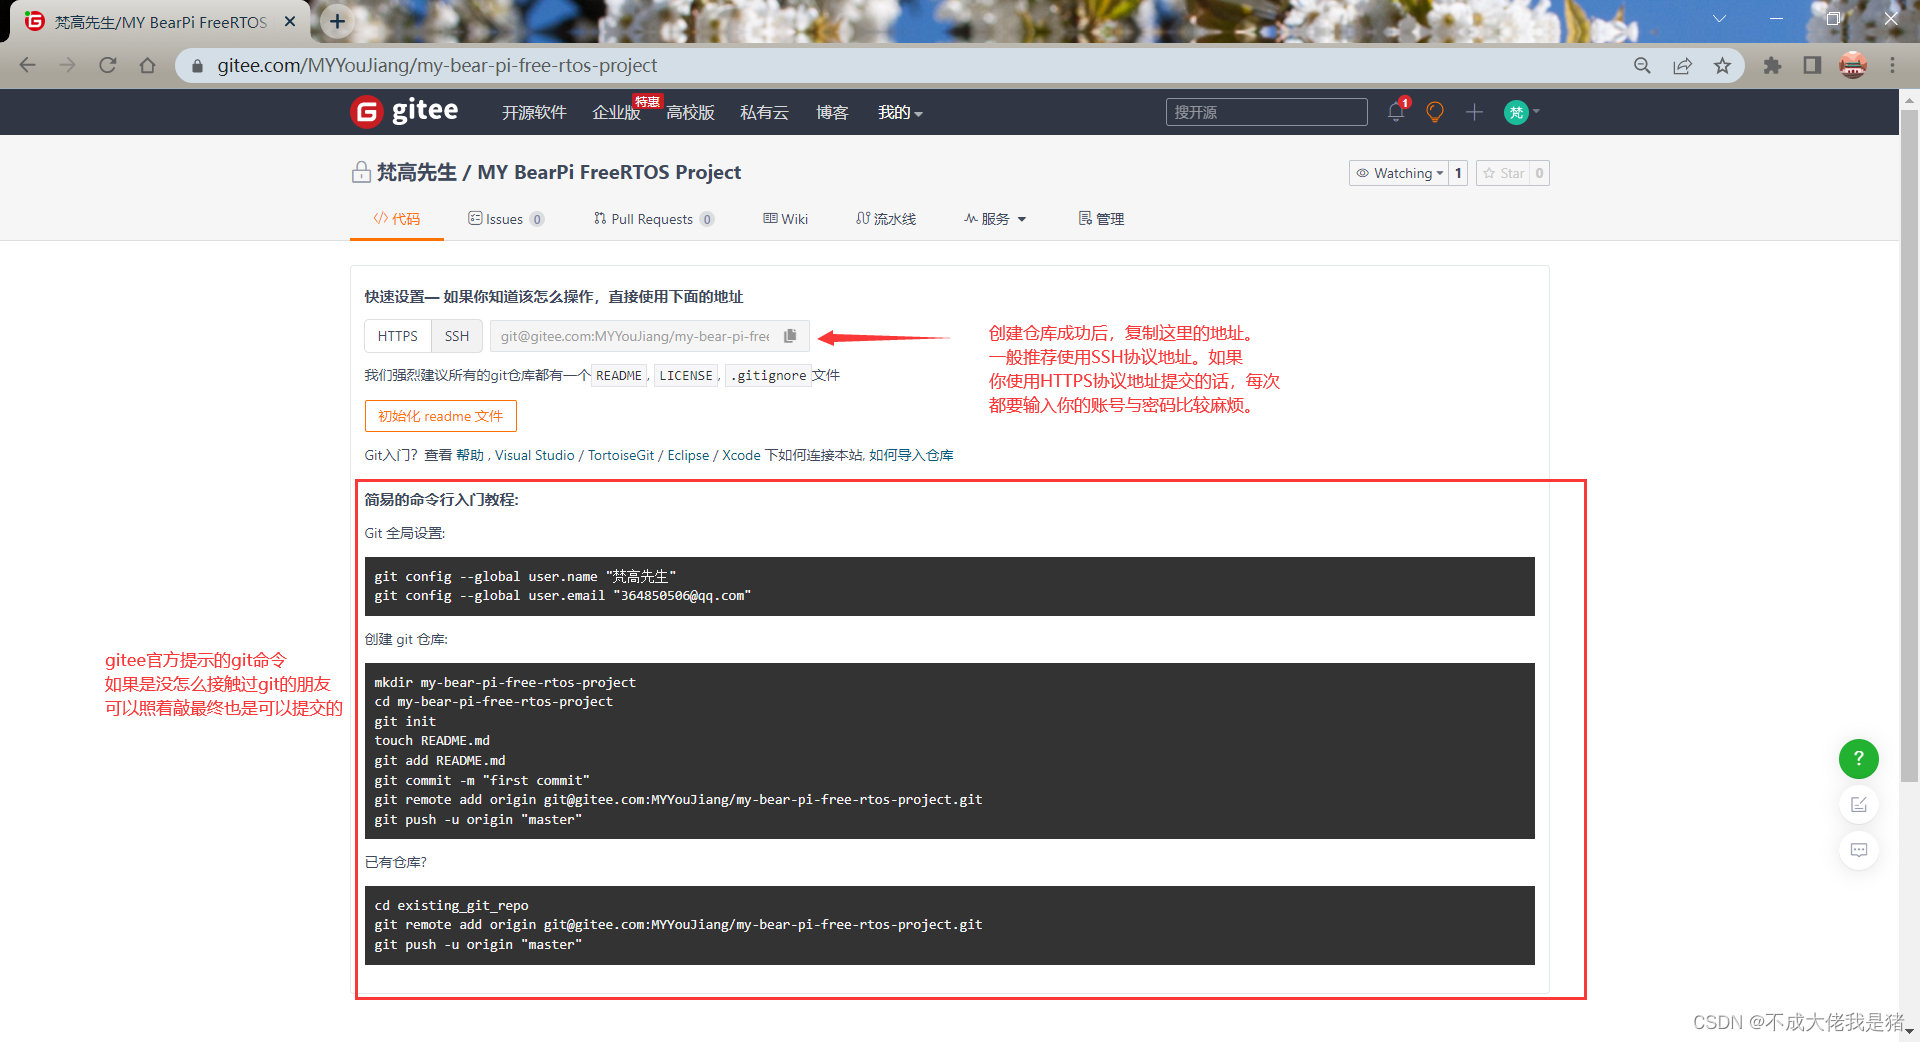The height and width of the screenshot is (1042, 1920).
Task: Star the repository
Action: click(x=1503, y=173)
